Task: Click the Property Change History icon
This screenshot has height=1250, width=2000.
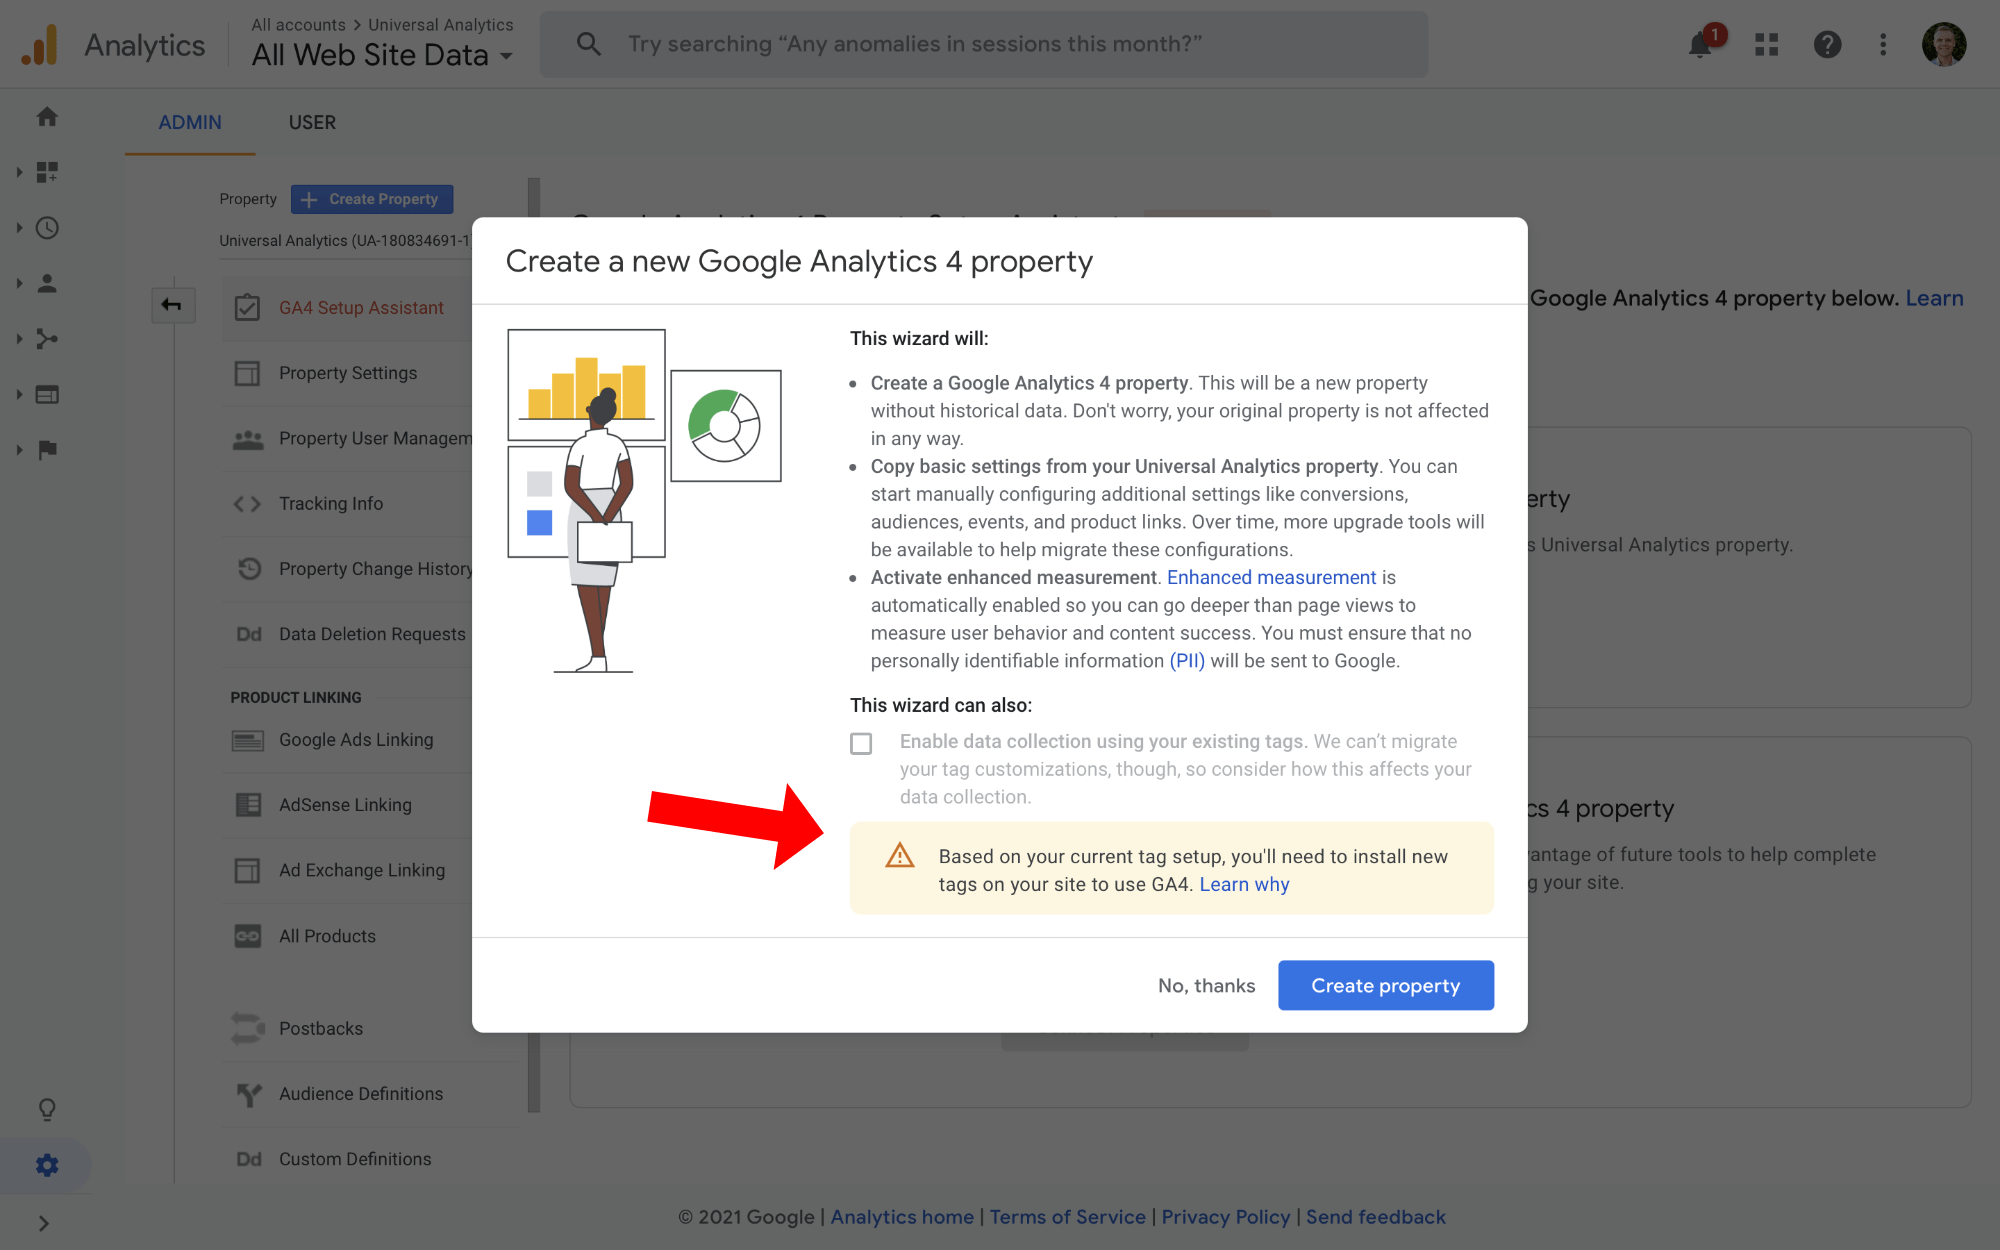Action: click(249, 569)
